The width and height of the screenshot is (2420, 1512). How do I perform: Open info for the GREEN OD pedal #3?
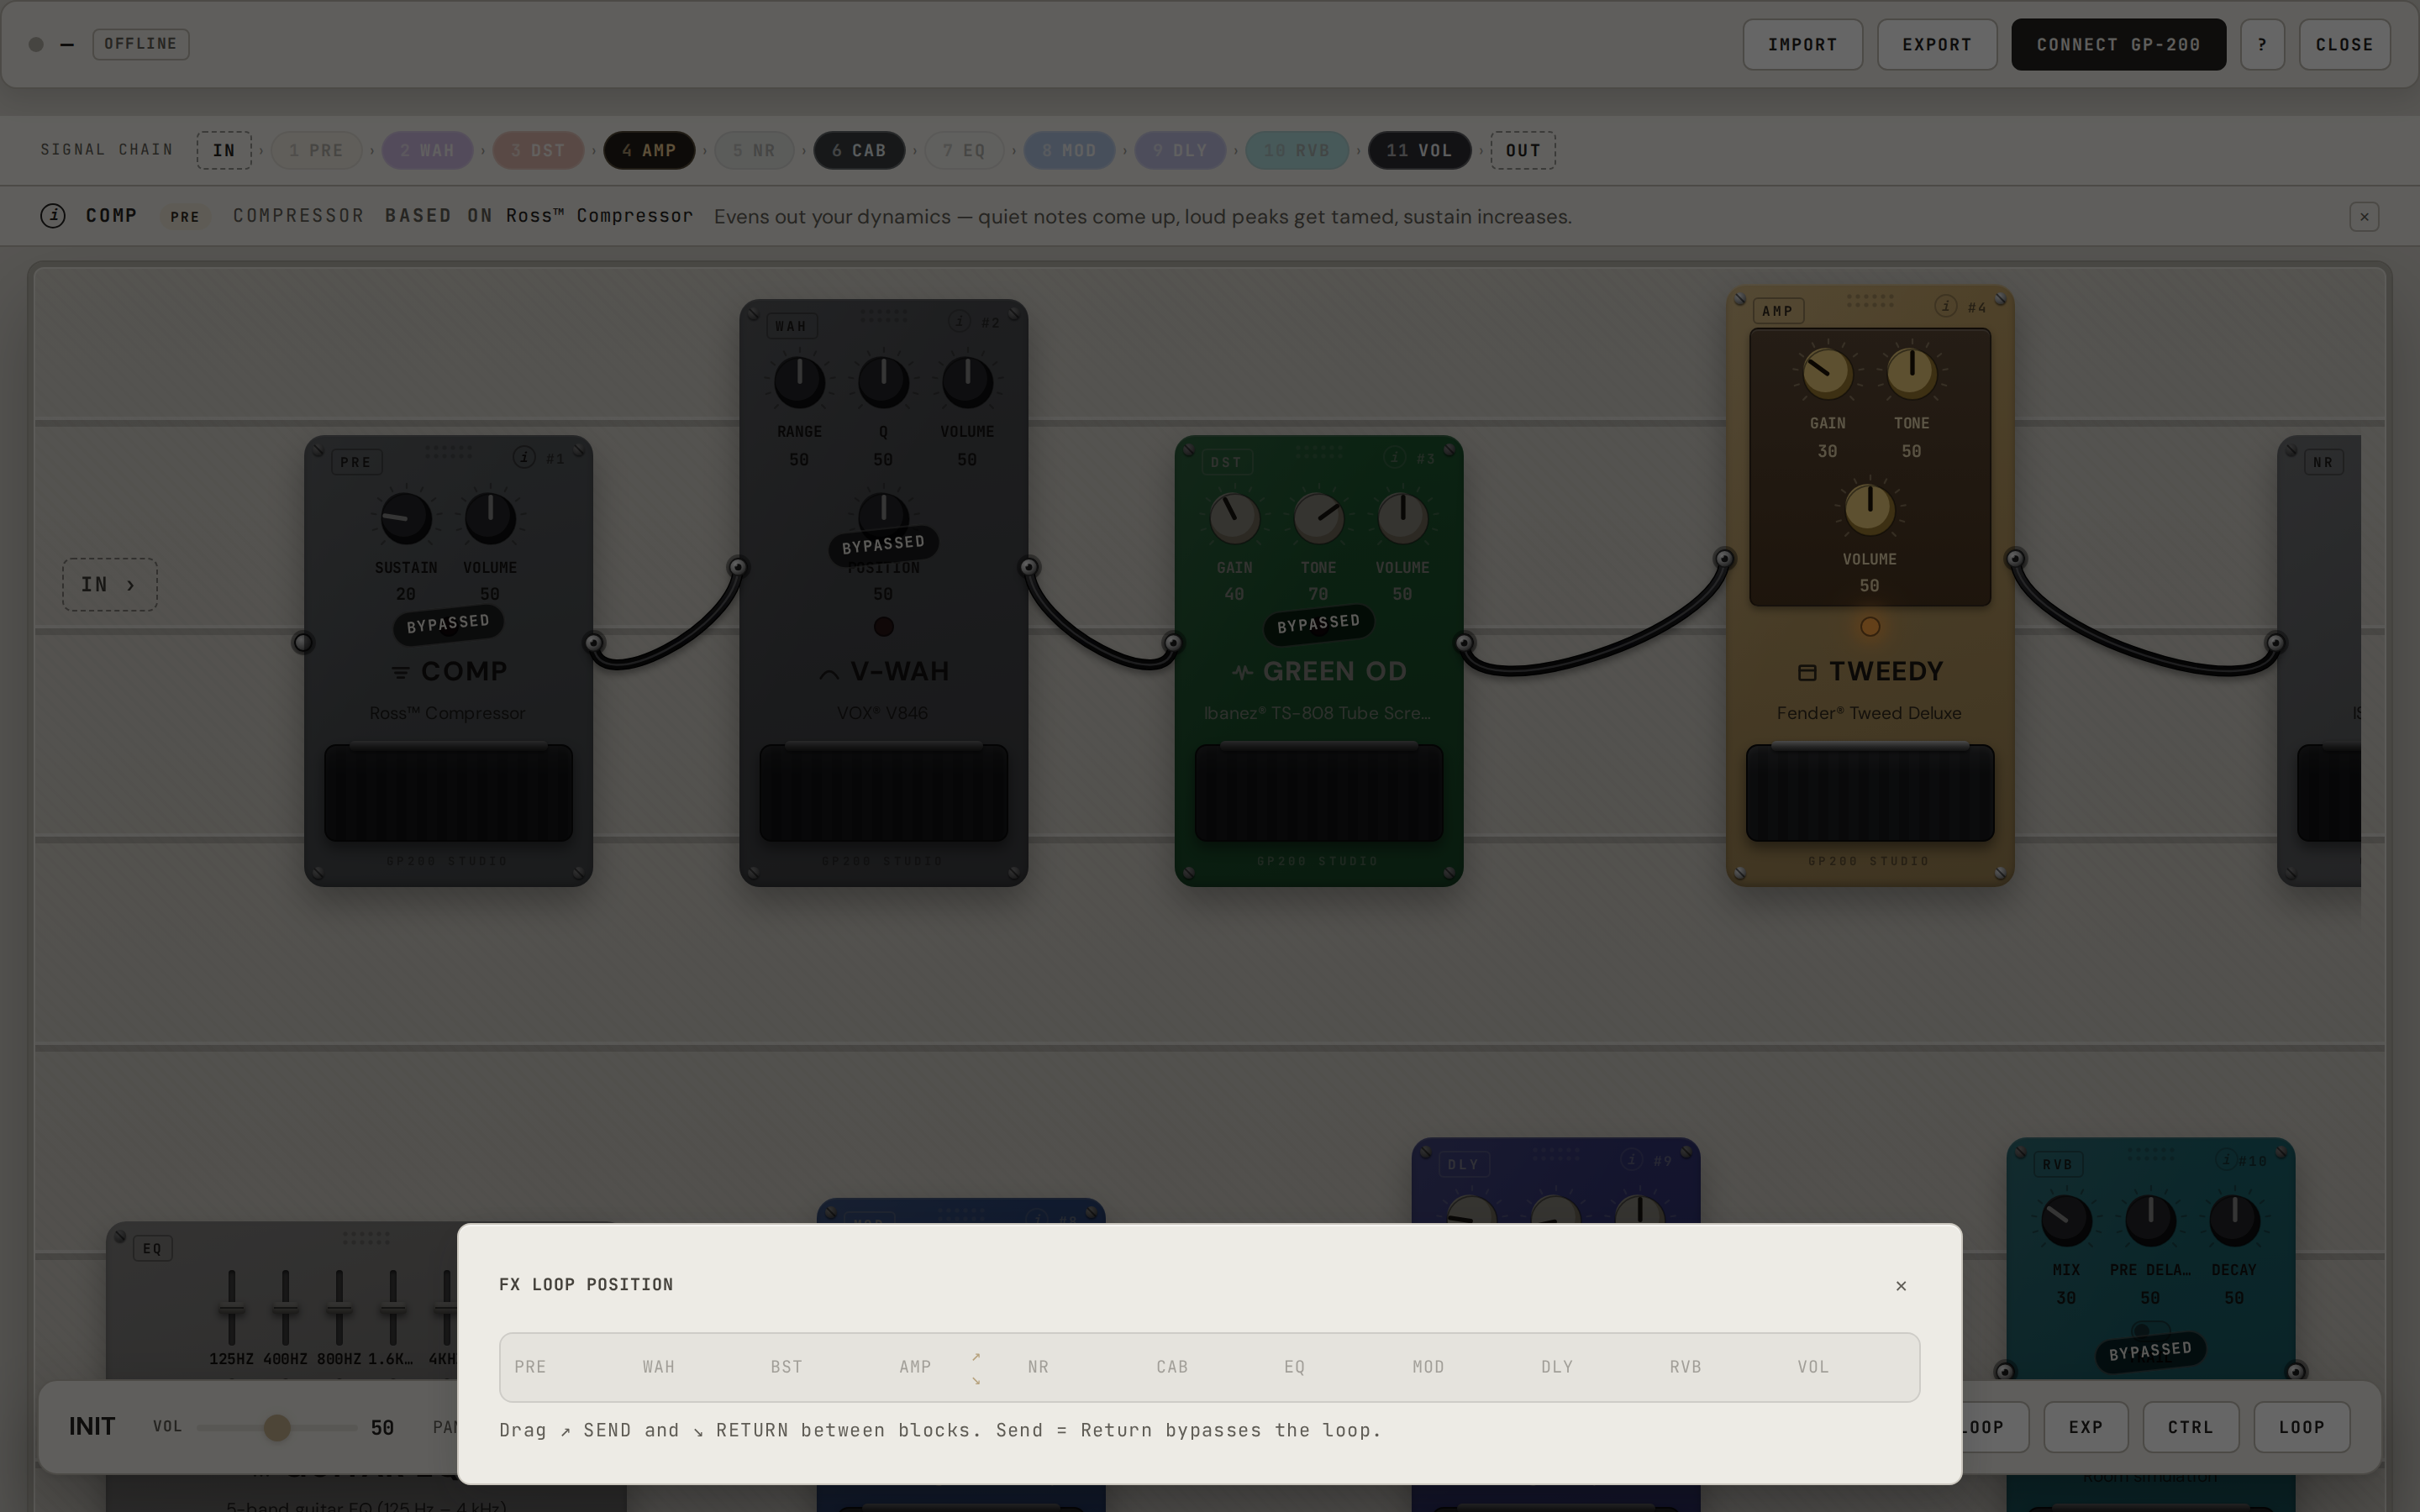(x=1395, y=457)
